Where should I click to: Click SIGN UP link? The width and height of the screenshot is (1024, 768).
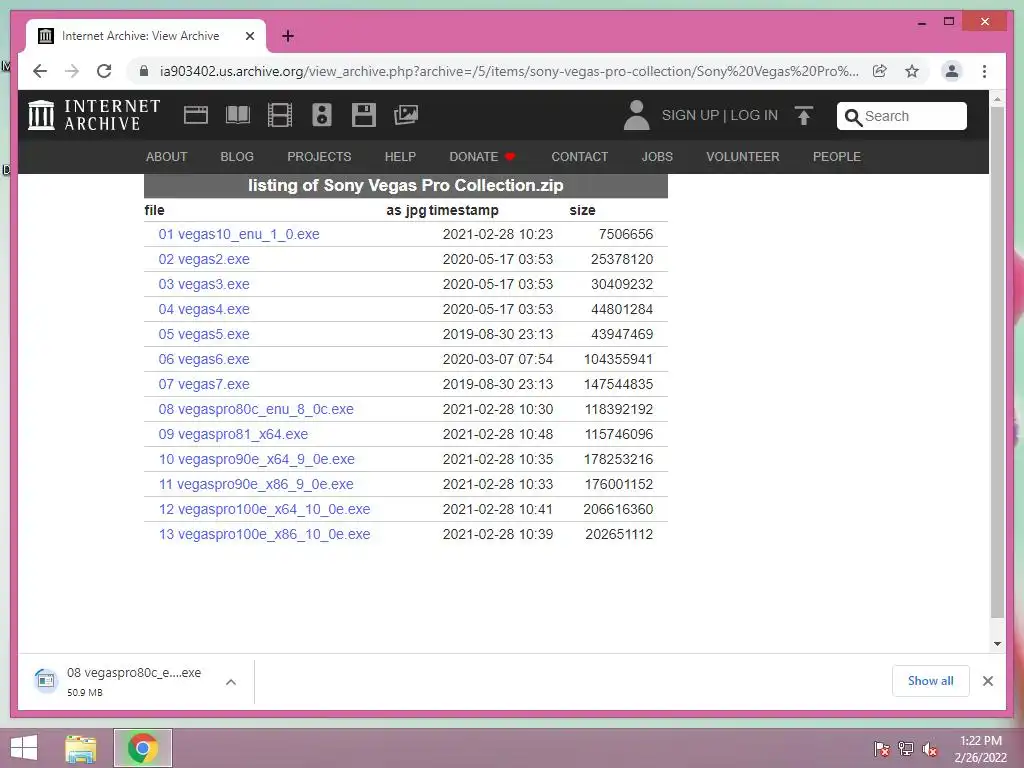(690, 116)
